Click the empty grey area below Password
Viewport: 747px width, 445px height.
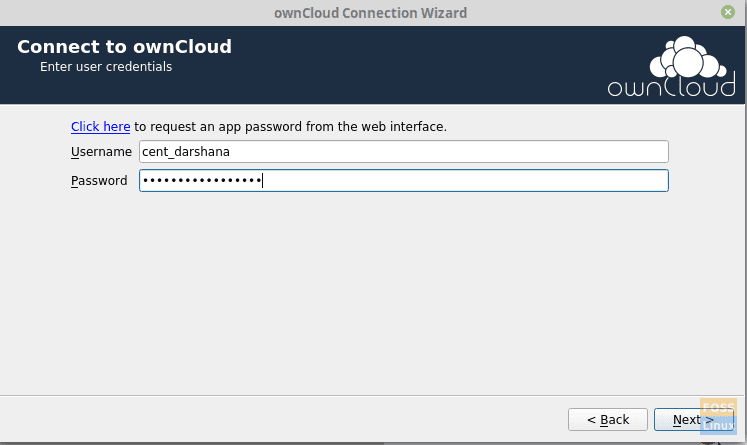click(x=372, y=293)
